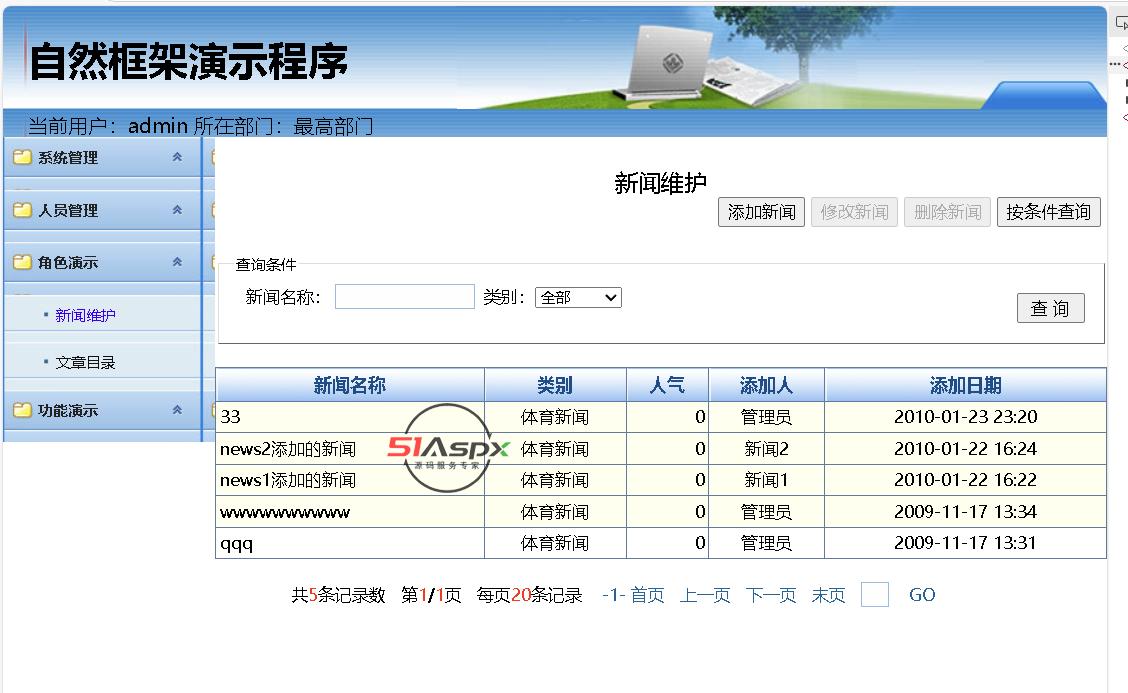Toggle the 功能演示 section chevron
The width and height of the screenshot is (1128, 693).
click(x=177, y=410)
